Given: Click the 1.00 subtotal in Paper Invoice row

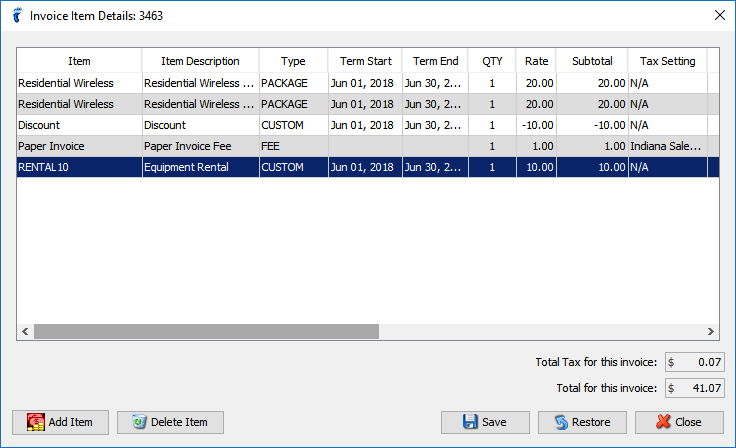Looking at the screenshot, I should coord(592,147).
